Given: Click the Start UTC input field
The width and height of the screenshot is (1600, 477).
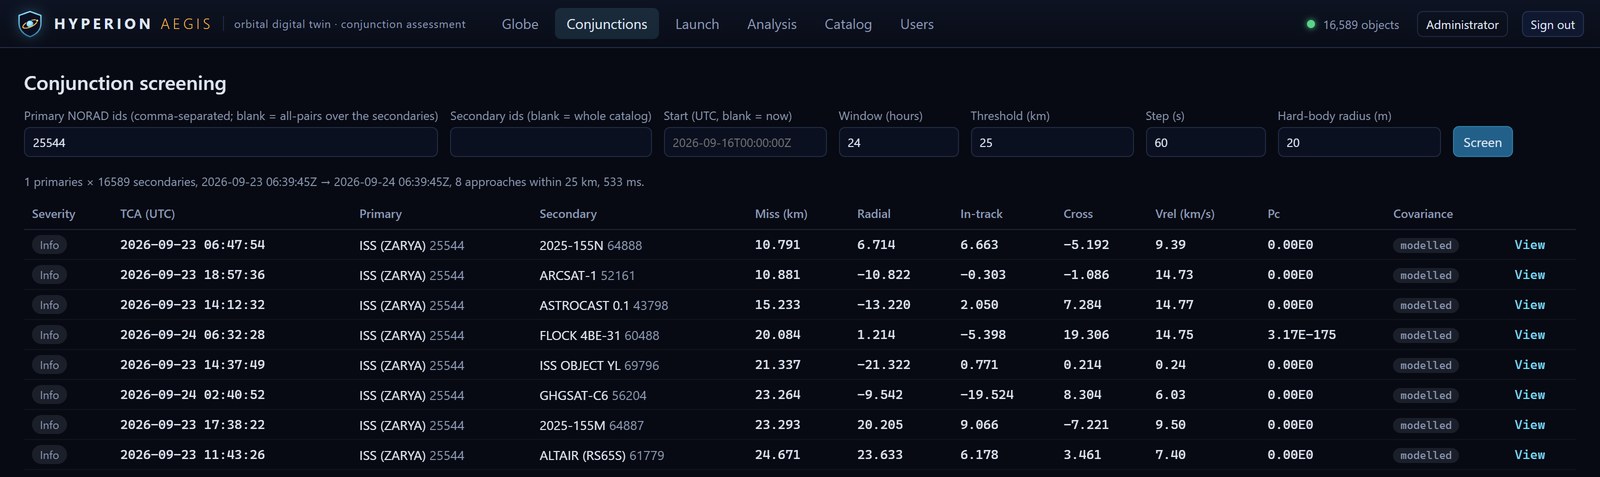Looking at the screenshot, I should pos(745,142).
